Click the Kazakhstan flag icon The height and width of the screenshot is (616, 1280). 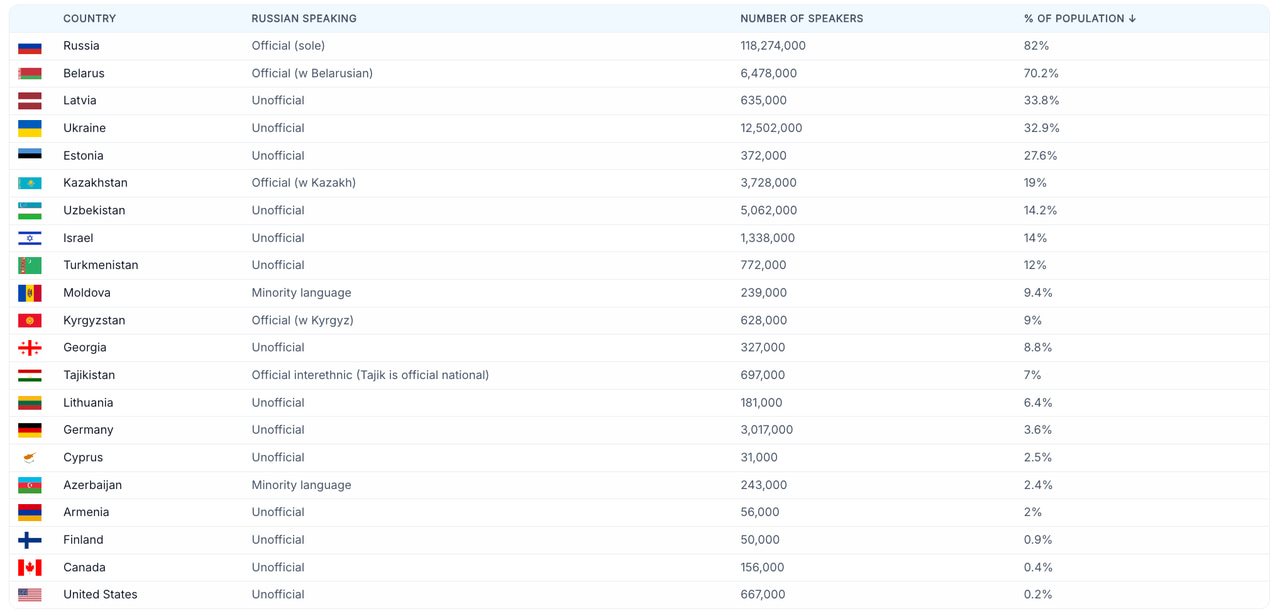pyautogui.click(x=30, y=183)
